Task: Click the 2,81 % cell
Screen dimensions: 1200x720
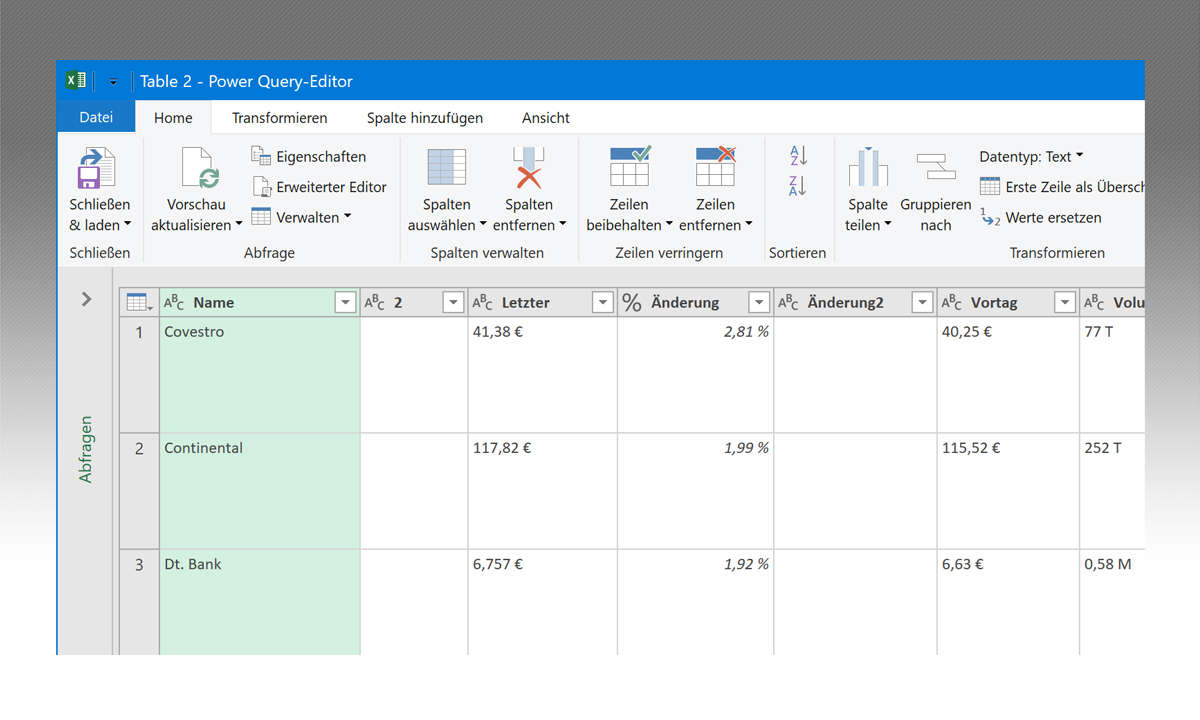Action: 695,375
